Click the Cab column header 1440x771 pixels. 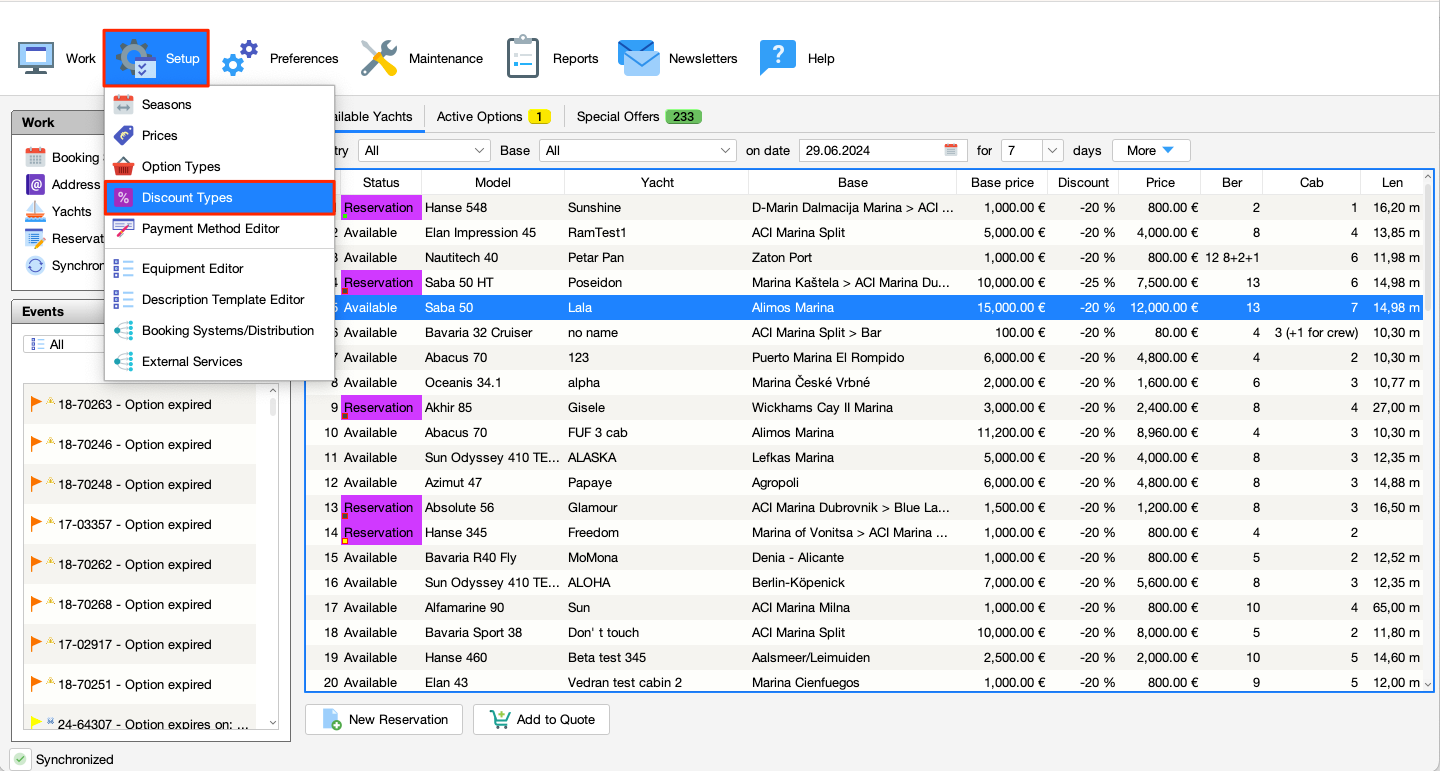1311,182
